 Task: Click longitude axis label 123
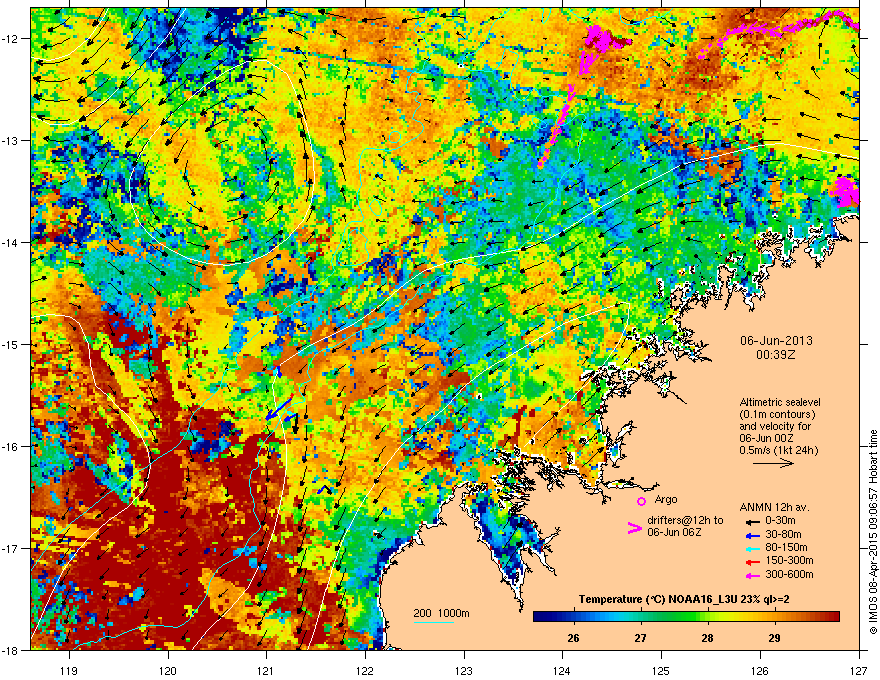tap(464, 670)
